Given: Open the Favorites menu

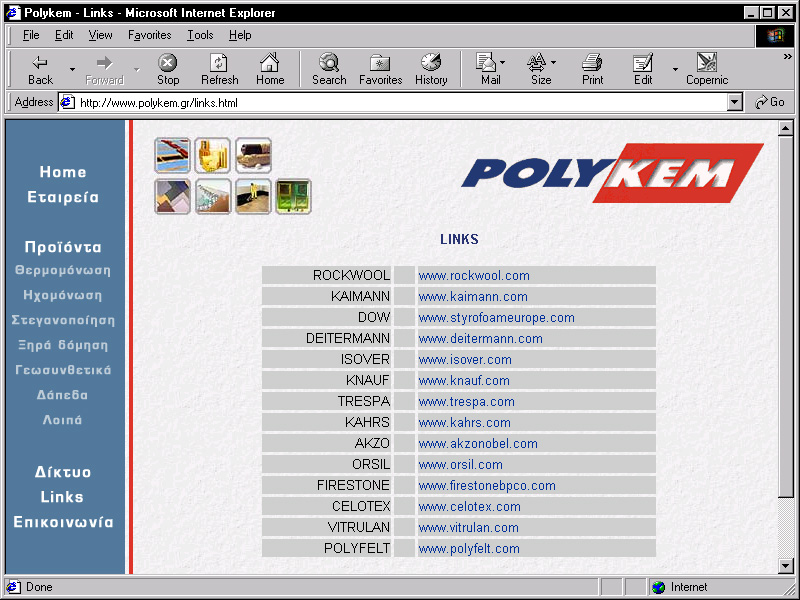Looking at the screenshot, I should click(x=149, y=35).
